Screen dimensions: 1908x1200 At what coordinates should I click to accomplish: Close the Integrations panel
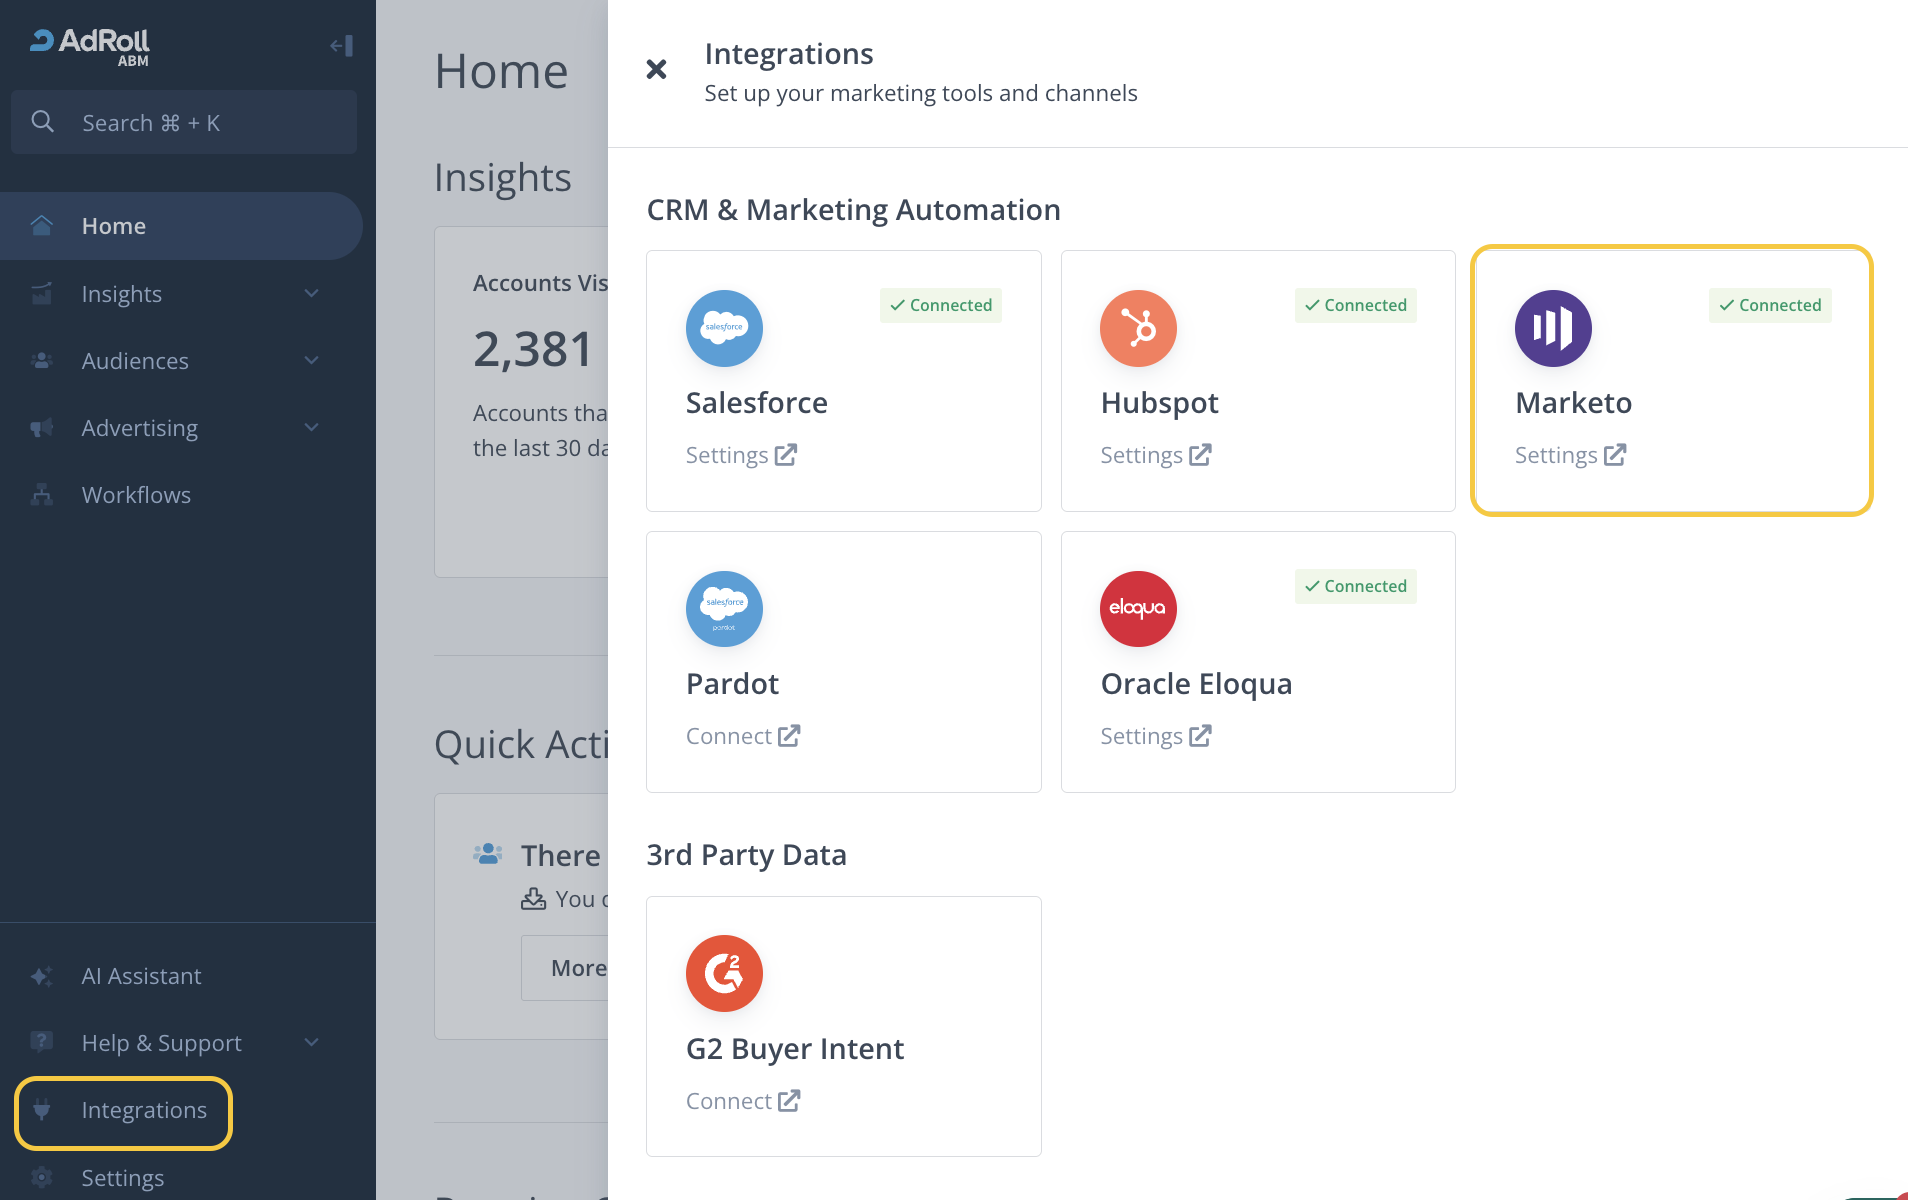(x=656, y=69)
